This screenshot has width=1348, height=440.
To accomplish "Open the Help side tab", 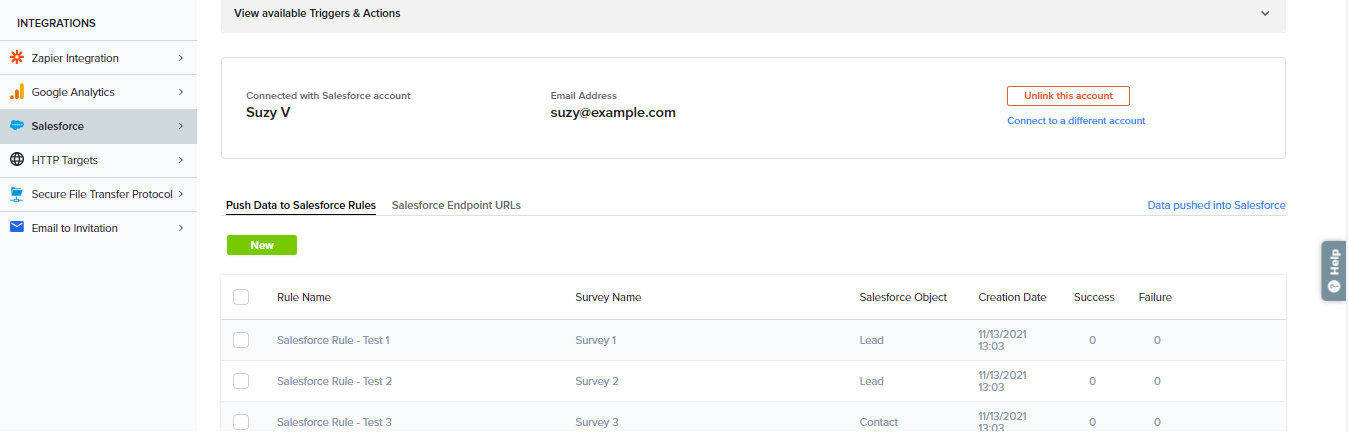I will coord(1333,270).
